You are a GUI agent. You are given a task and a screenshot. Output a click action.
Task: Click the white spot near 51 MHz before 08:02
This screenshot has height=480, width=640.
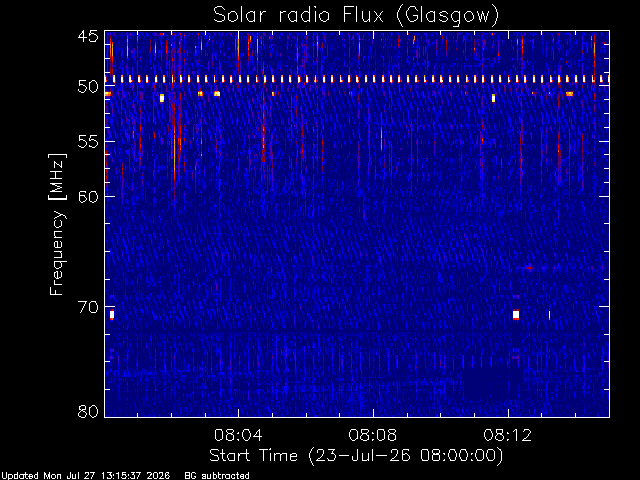pyautogui.click(x=162, y=98)
